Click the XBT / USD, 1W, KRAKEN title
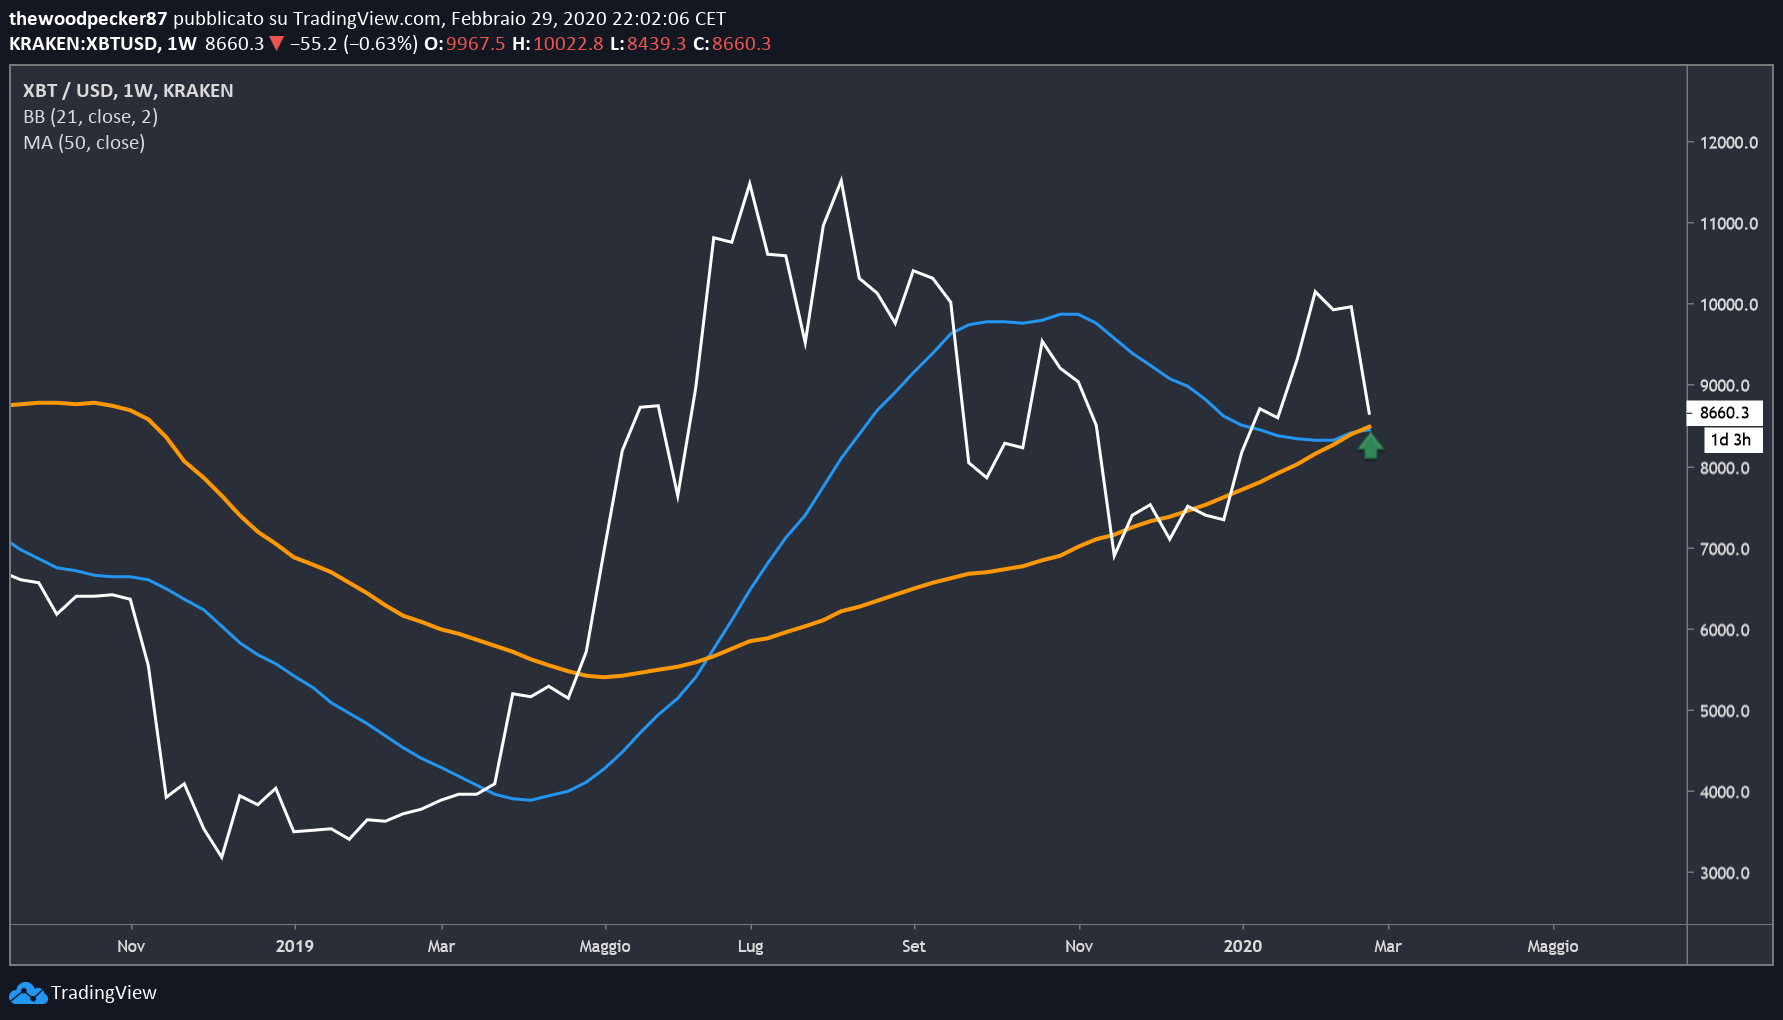The image size is (1783, 1020). pyautogui.click(x=128, y=90)
